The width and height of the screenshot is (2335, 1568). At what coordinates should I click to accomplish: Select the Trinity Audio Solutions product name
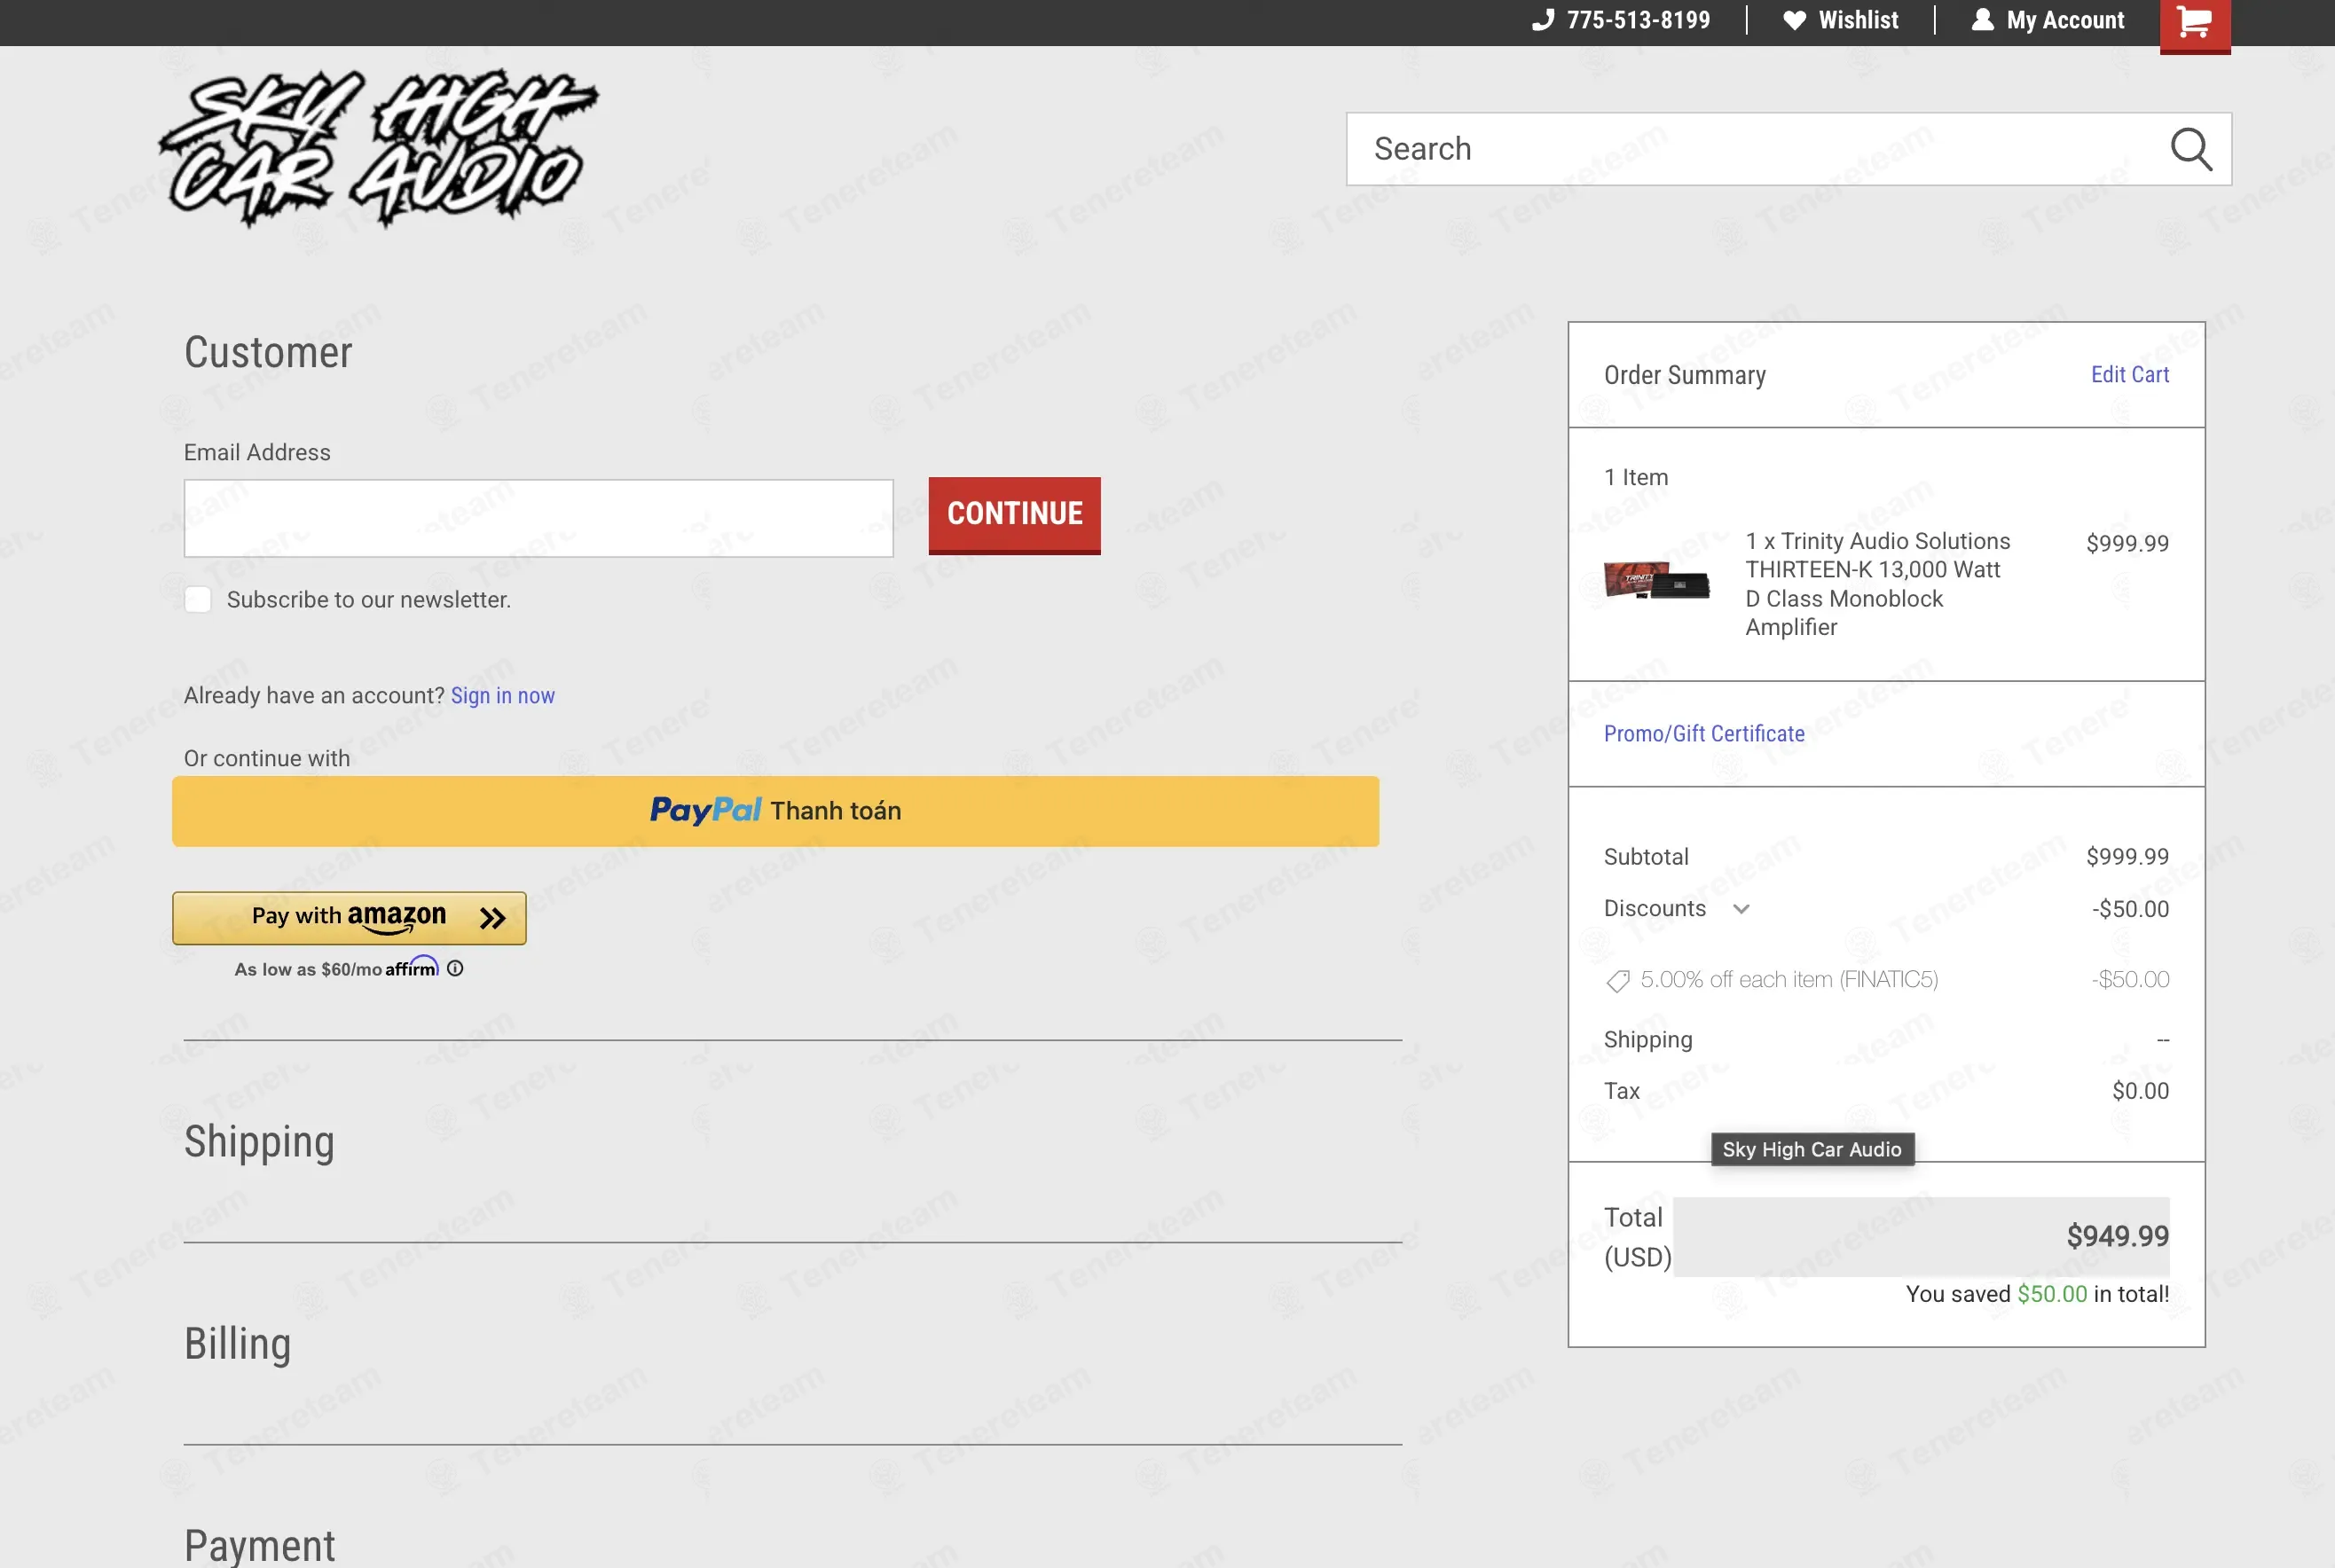tap(1877, 584)
